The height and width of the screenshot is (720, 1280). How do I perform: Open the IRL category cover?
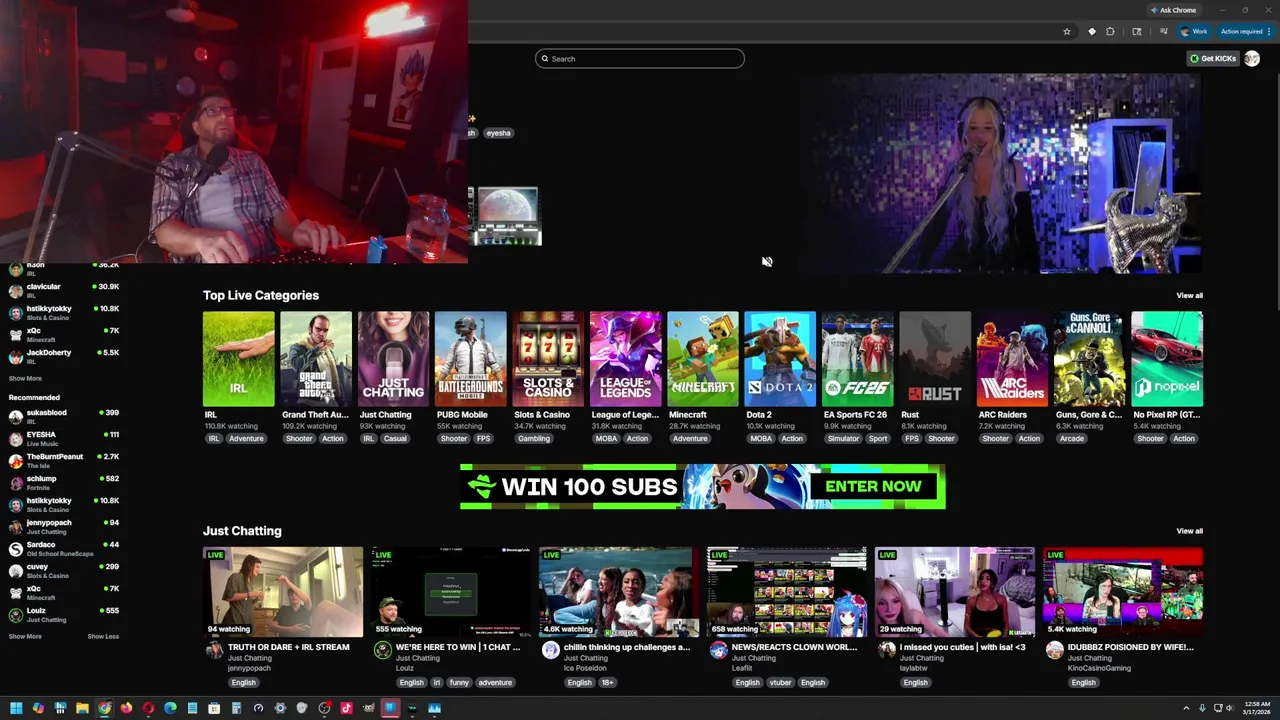238,359
